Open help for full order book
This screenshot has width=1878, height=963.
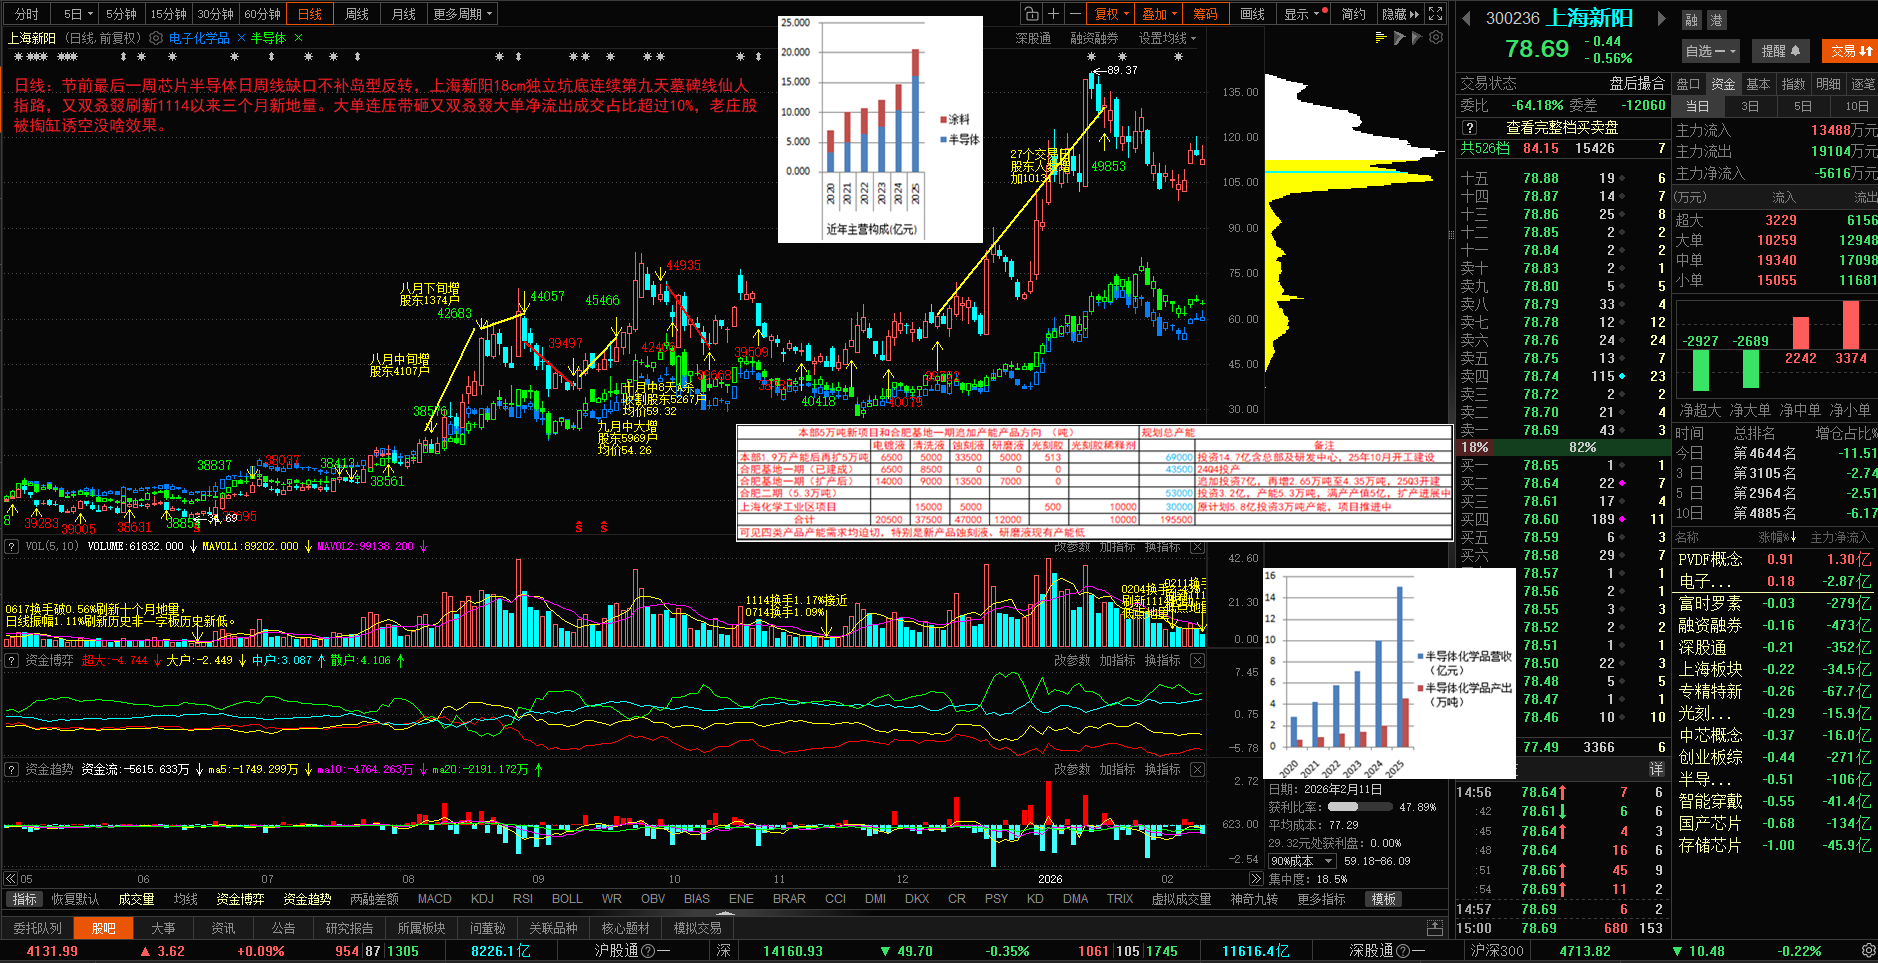(1469, 128)
